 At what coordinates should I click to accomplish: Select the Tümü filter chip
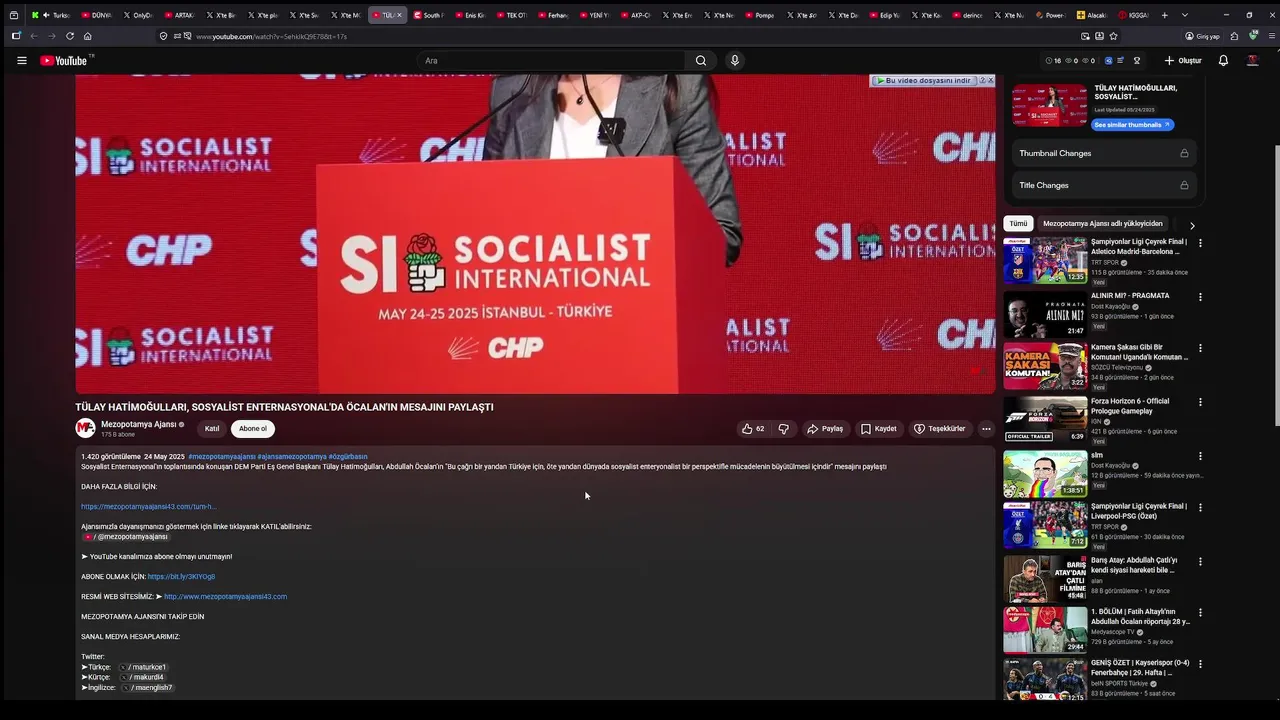(x=1018, y=224)
